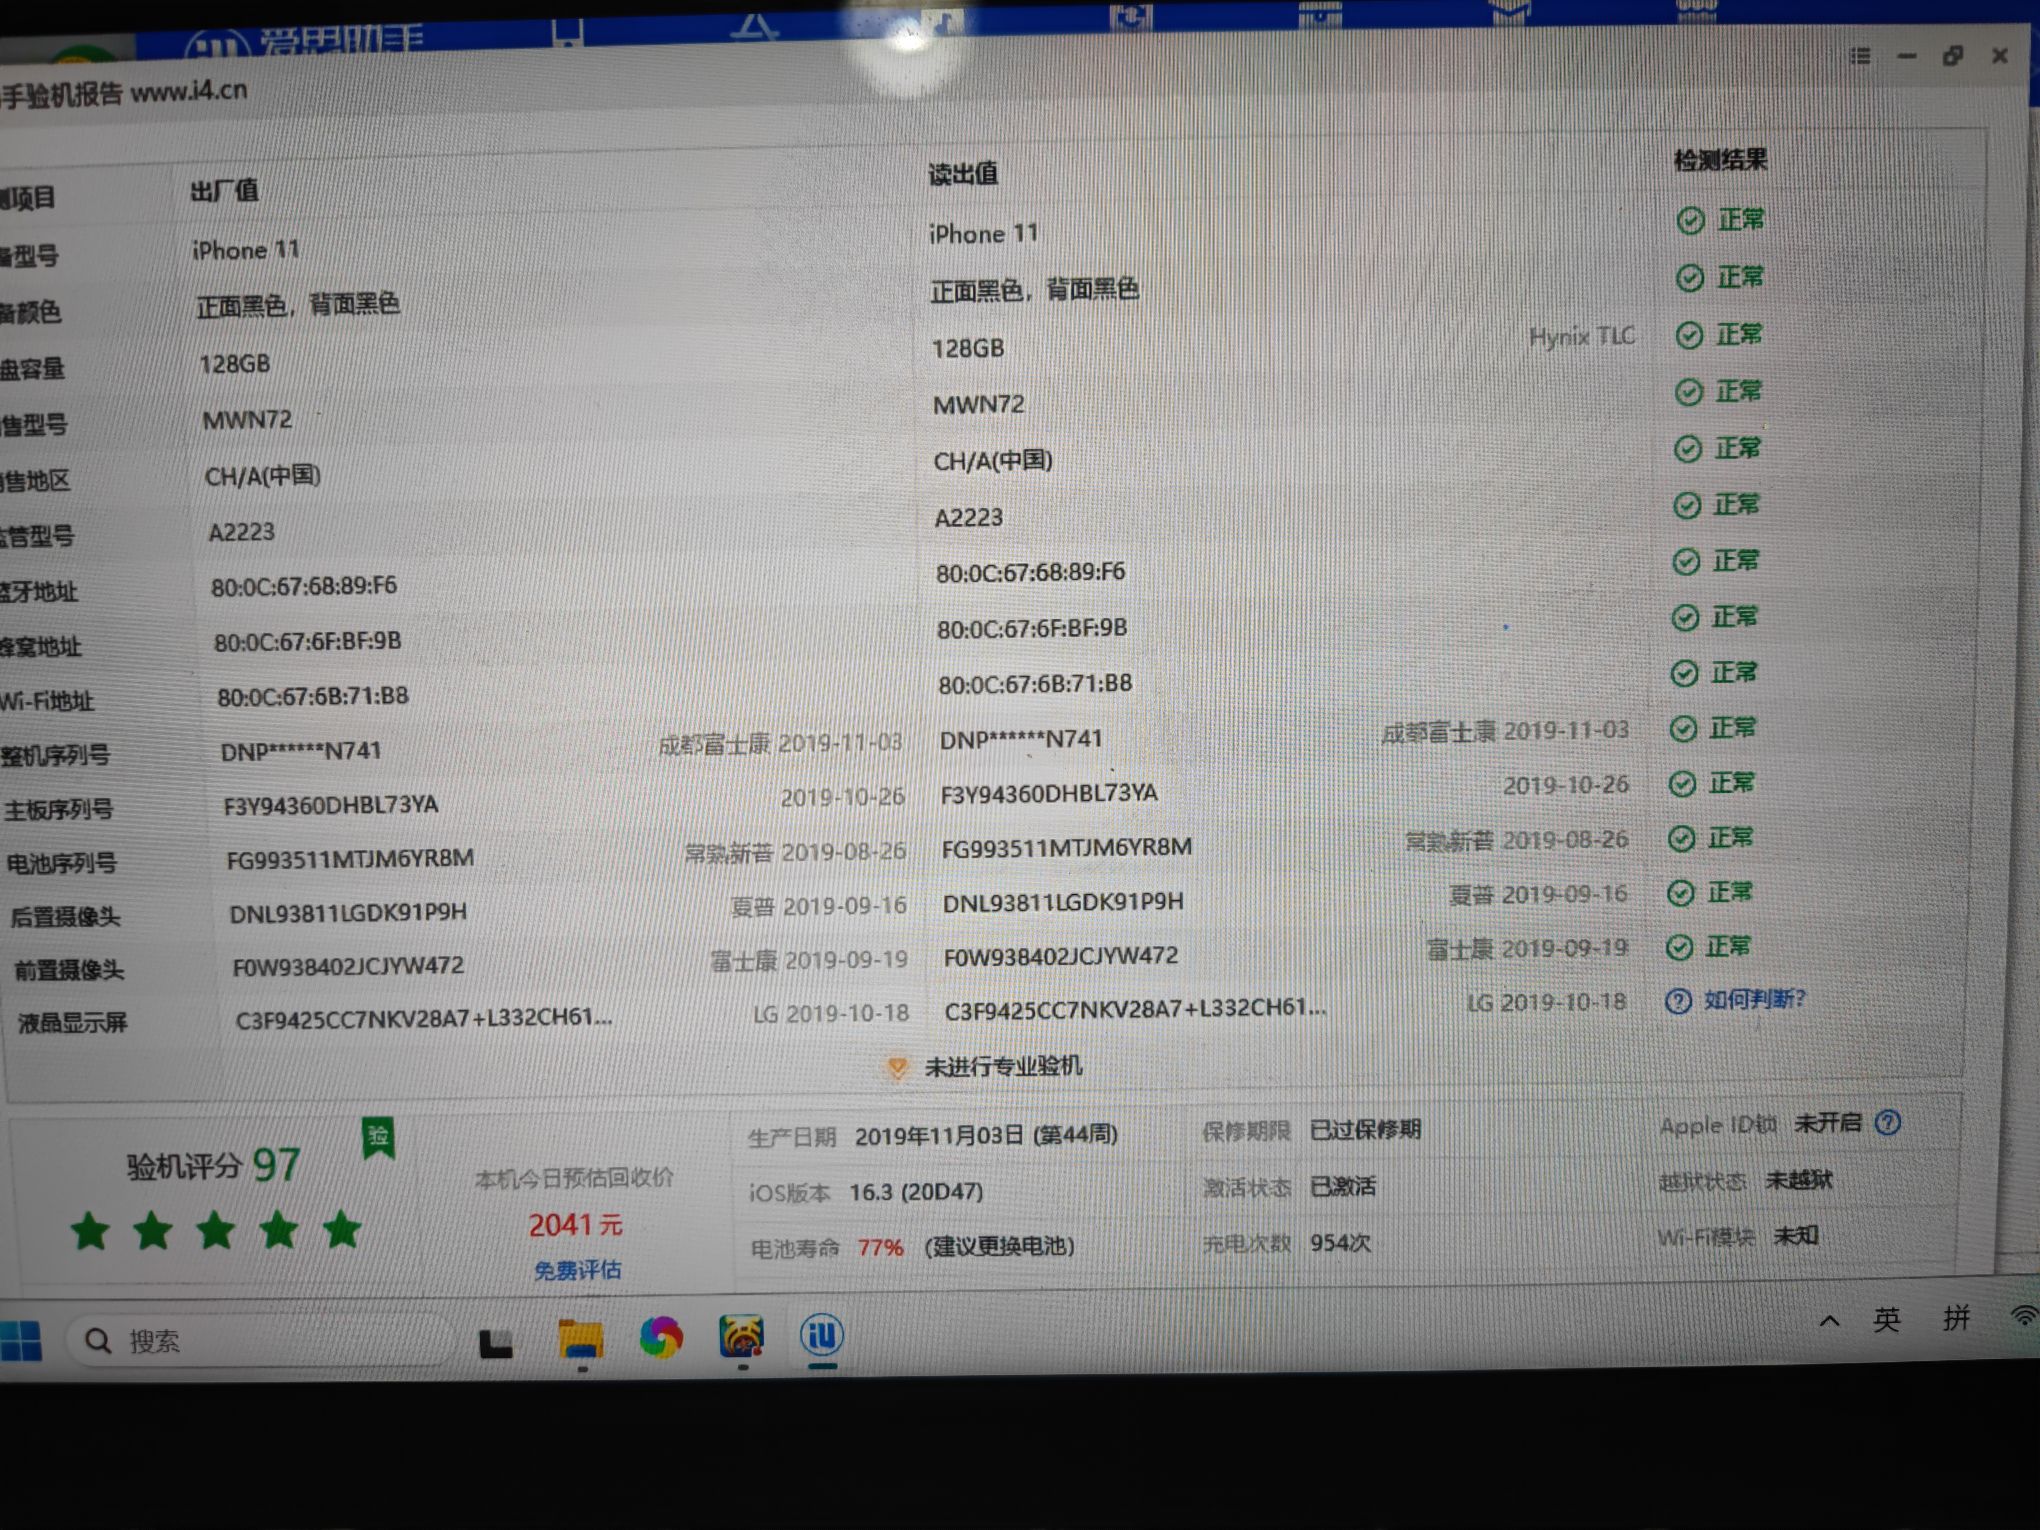This screenshot has width=2040, height=1530.
Task: Open the Task View taskbar icon
Action: click(496, 1344)
